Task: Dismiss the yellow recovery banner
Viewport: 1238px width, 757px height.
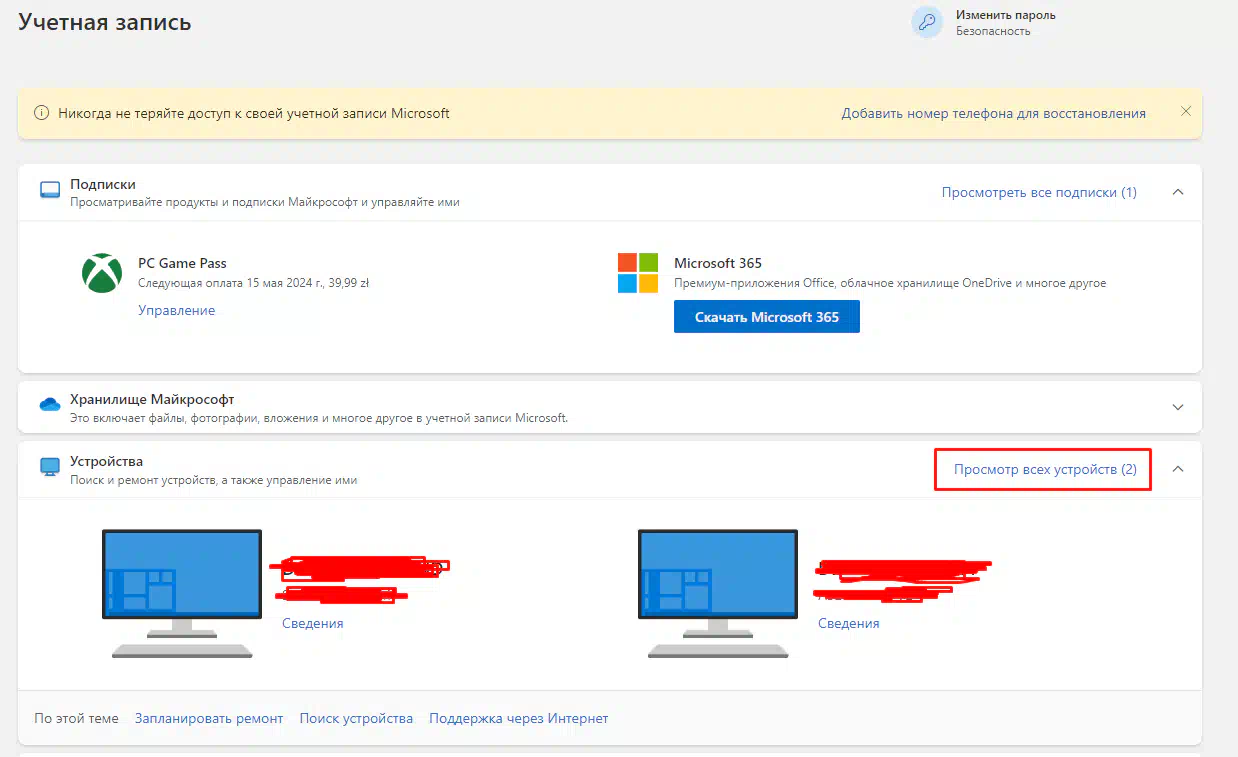Action: [x=1186, y=111]
